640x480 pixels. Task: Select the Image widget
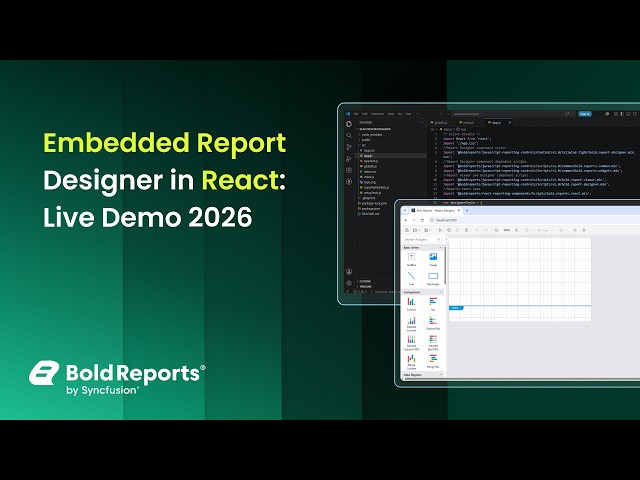coord(433,259)
